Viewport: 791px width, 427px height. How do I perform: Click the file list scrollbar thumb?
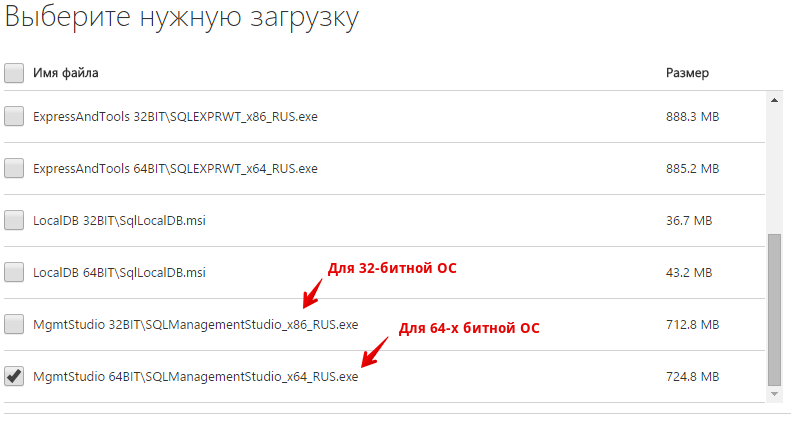(774, 309)
